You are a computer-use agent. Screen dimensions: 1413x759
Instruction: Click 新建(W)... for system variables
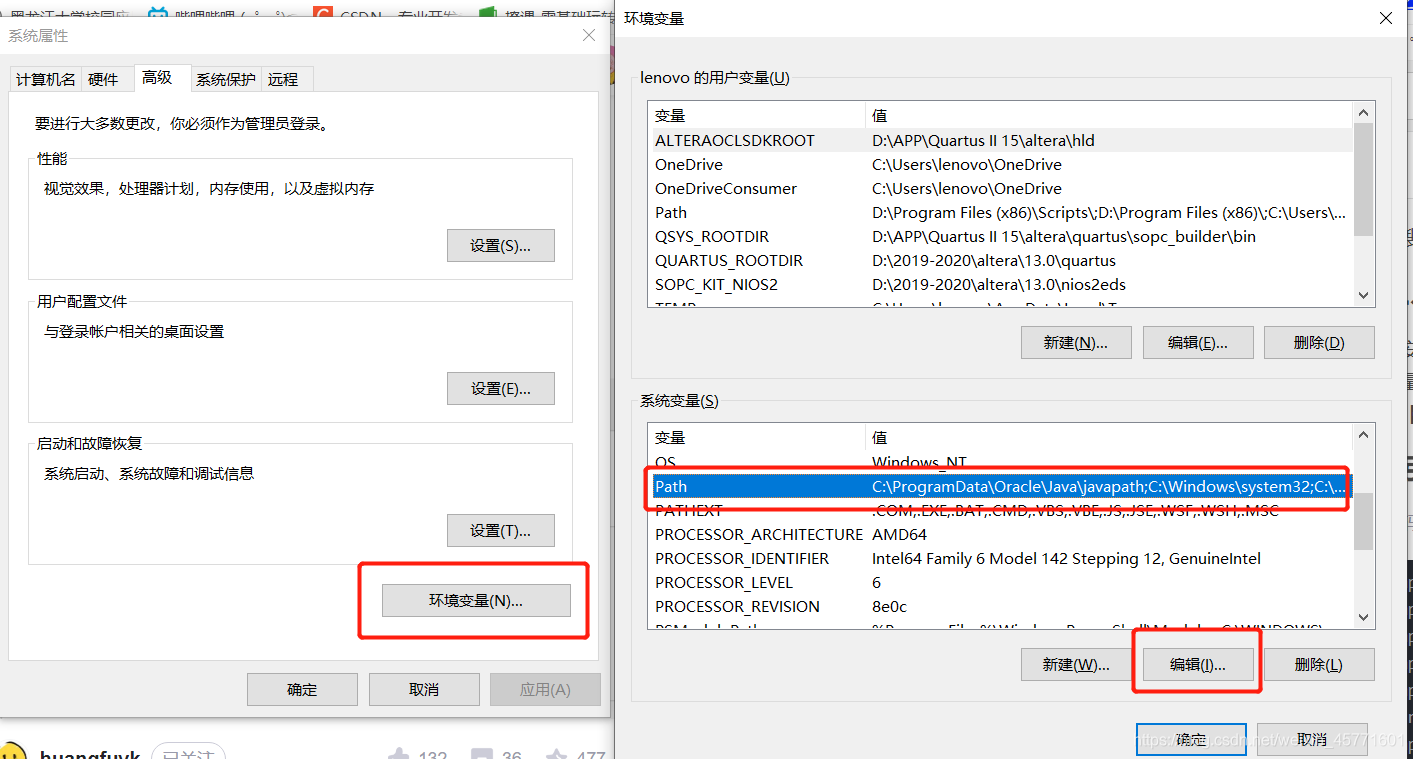1076,665
